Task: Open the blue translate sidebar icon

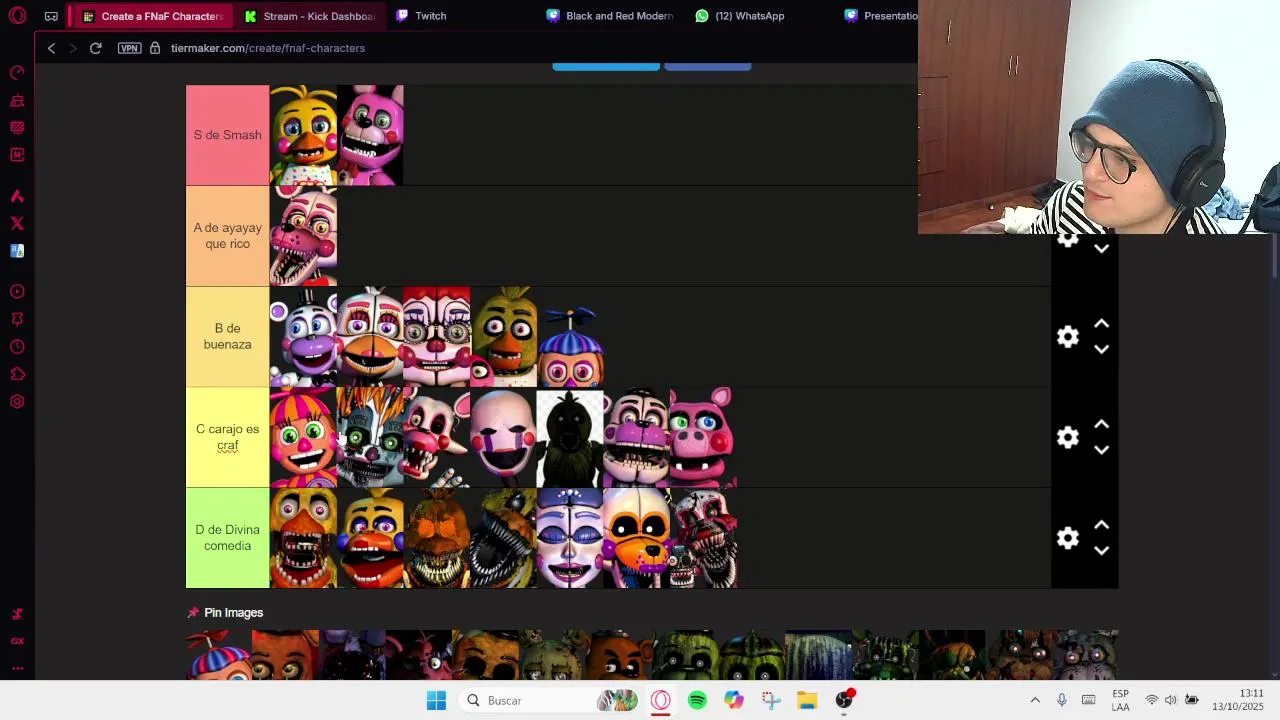Action: click(17, 251)
